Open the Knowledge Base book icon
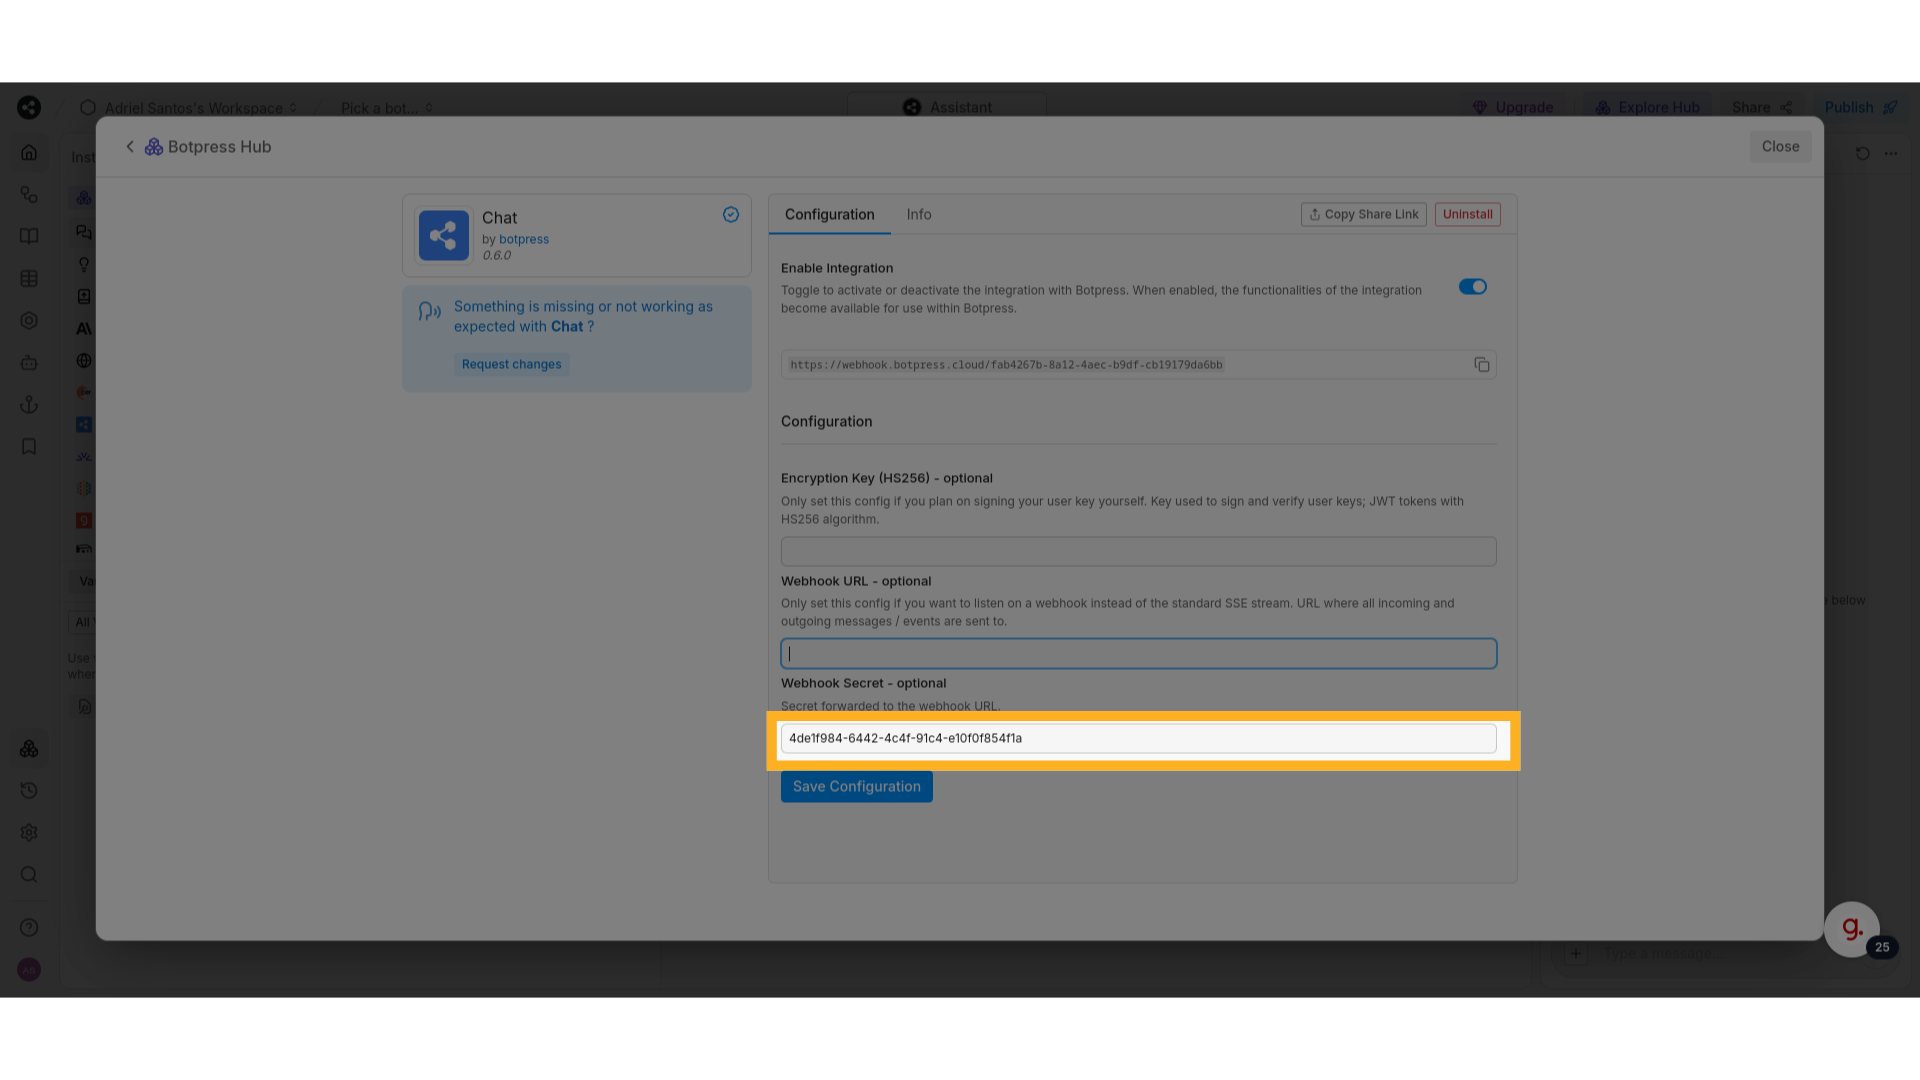Image resolution: width=1920 pixels, height=1080 pixels. point(29,236)
